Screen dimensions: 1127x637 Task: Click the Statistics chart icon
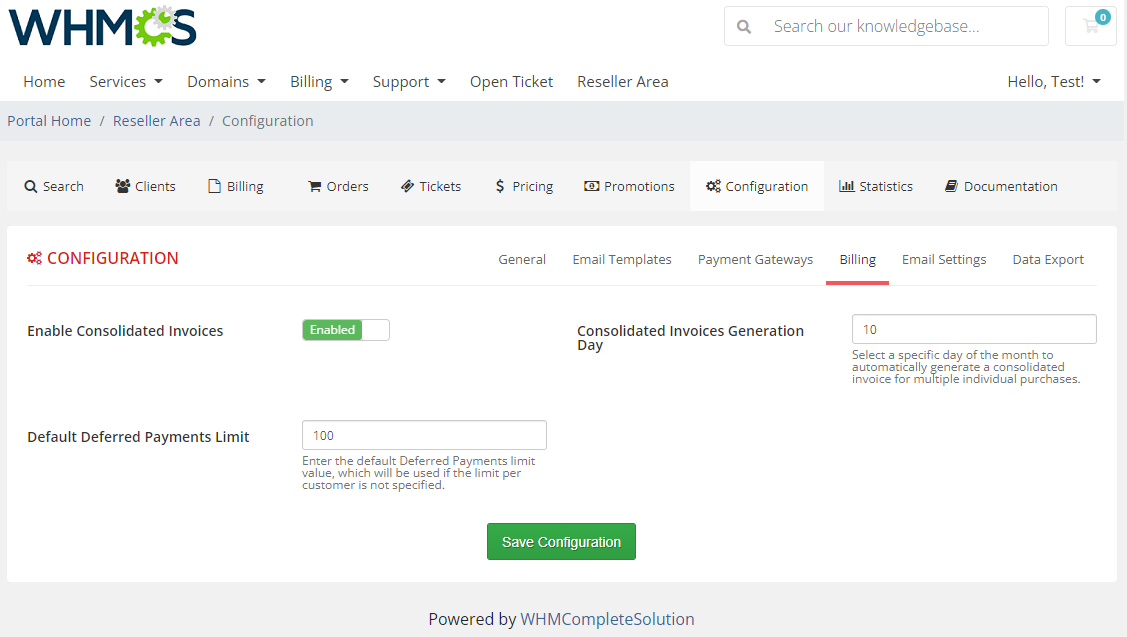pos(849,185)
